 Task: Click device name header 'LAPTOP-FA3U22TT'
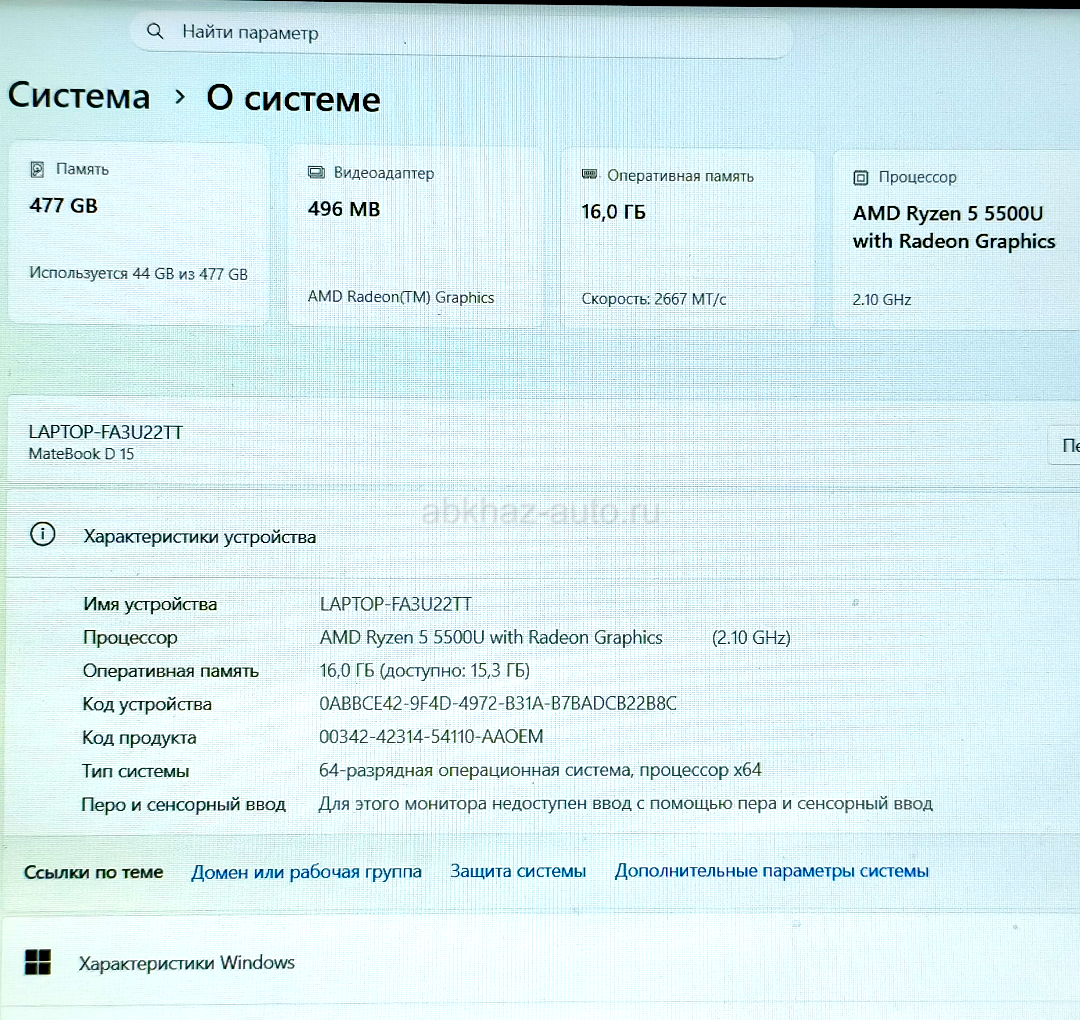tap(105, 432)
